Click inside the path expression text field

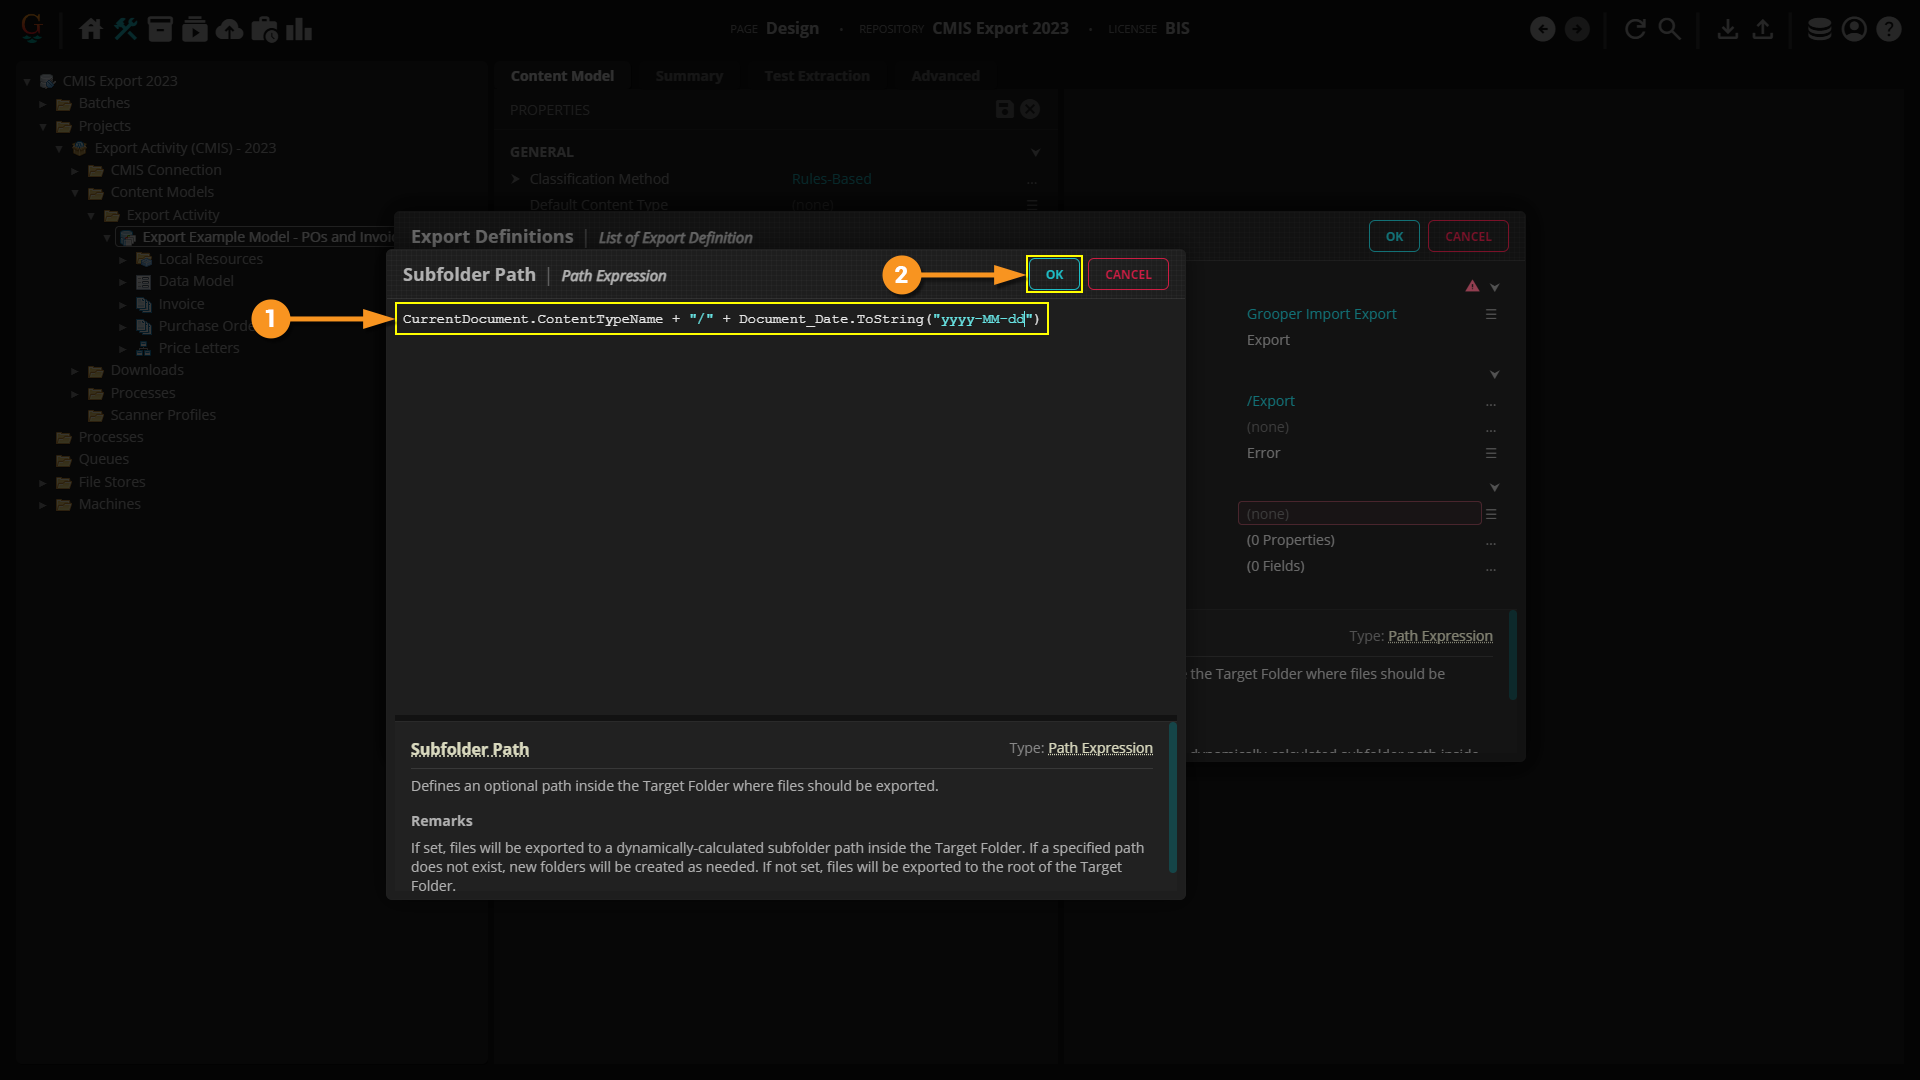(720, 319)
